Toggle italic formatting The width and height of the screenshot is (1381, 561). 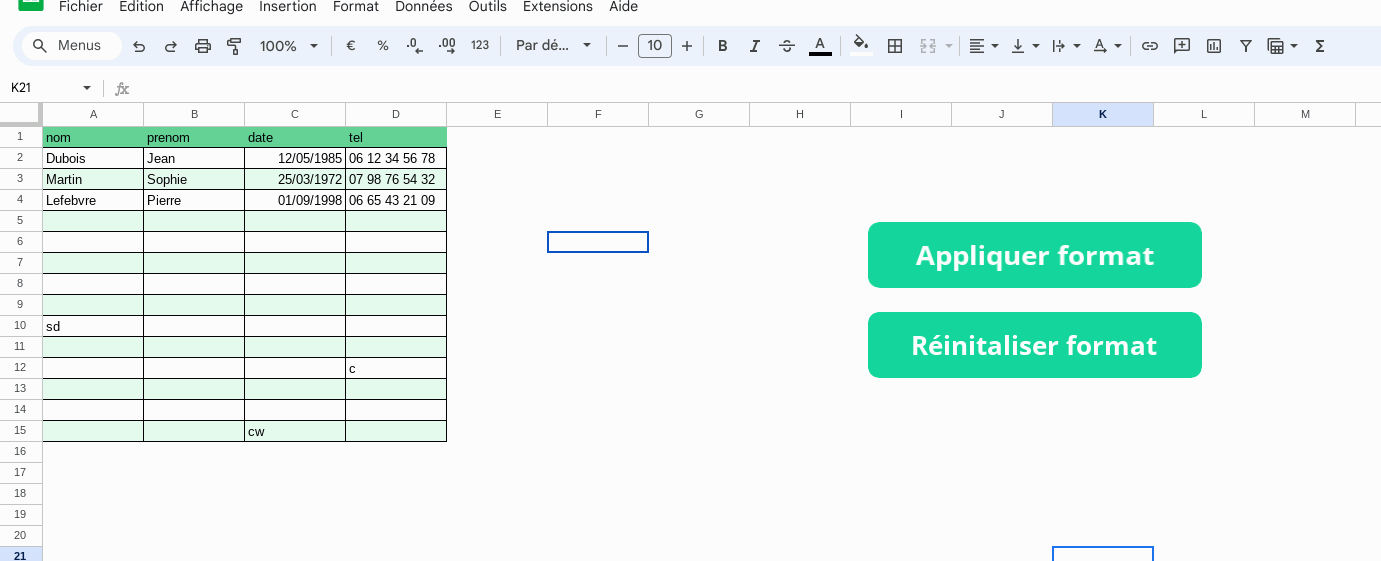pyautogui.click(x=755, y=46)
